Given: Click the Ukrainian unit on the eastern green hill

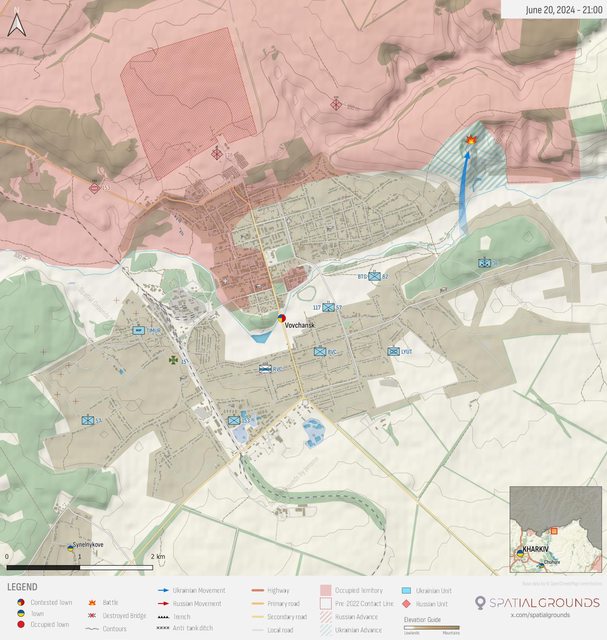Looking at the screenshot, I should coord(484,263).
